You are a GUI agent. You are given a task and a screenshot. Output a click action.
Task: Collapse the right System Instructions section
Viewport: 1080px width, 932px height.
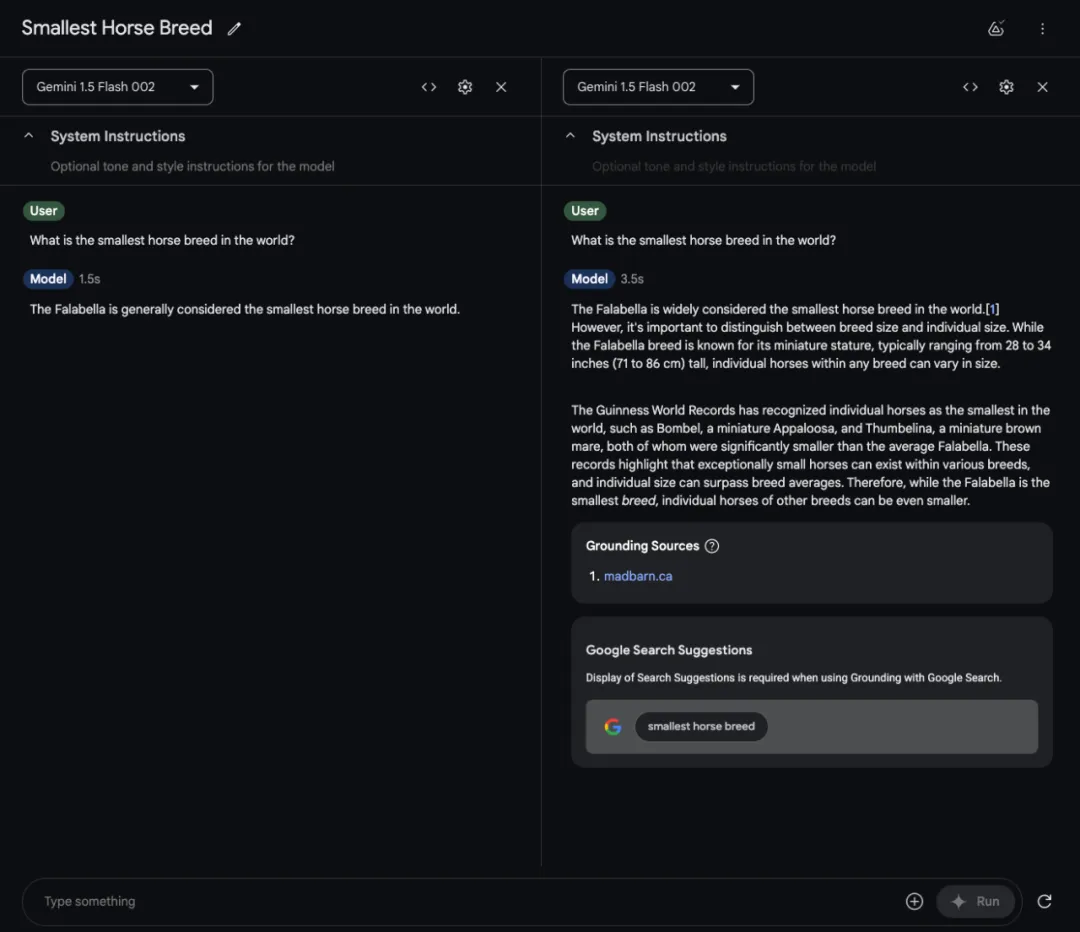click(570, 136)
